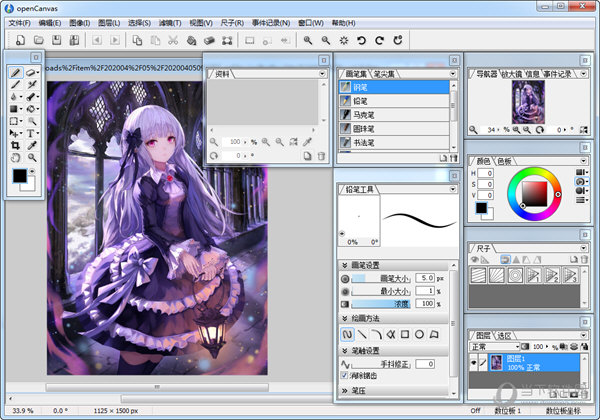600x420 pixels.
Task: Rotate canvas counterclockwise from toolbar
Action: 361,40
